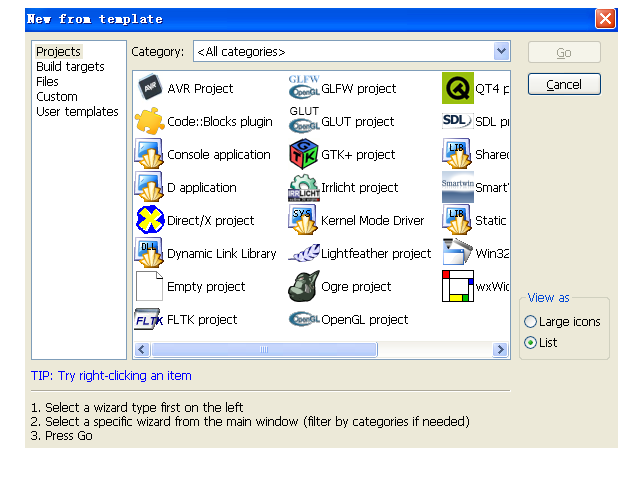Choose the GTK+ project cube icon
The image size is (640, 480).
(x=304, y=154)
